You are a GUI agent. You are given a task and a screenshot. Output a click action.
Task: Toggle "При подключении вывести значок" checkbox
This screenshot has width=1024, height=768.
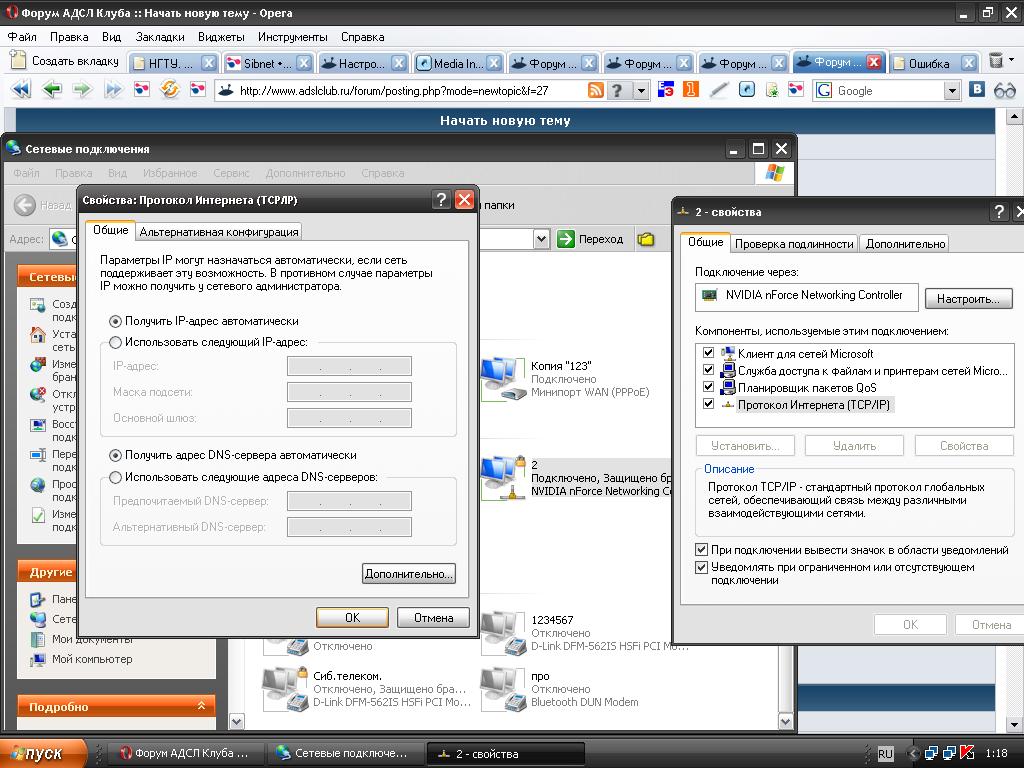[x=702, y=550]
